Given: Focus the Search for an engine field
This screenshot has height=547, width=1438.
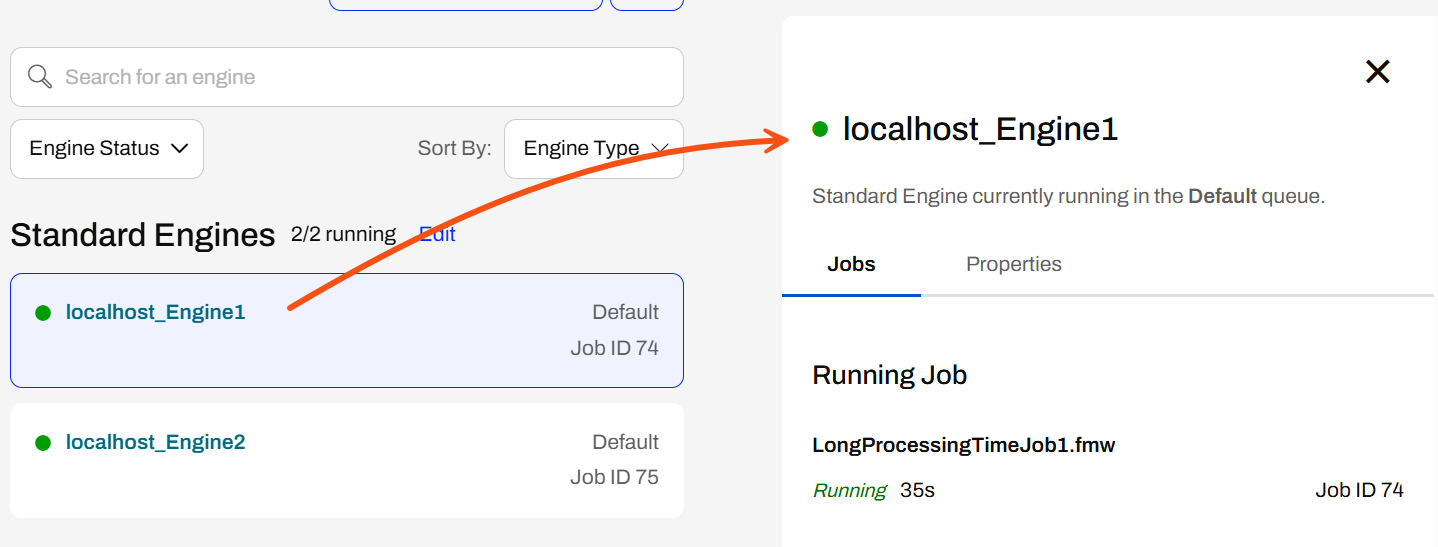Looking at the screenshot, I should point(347,77).
